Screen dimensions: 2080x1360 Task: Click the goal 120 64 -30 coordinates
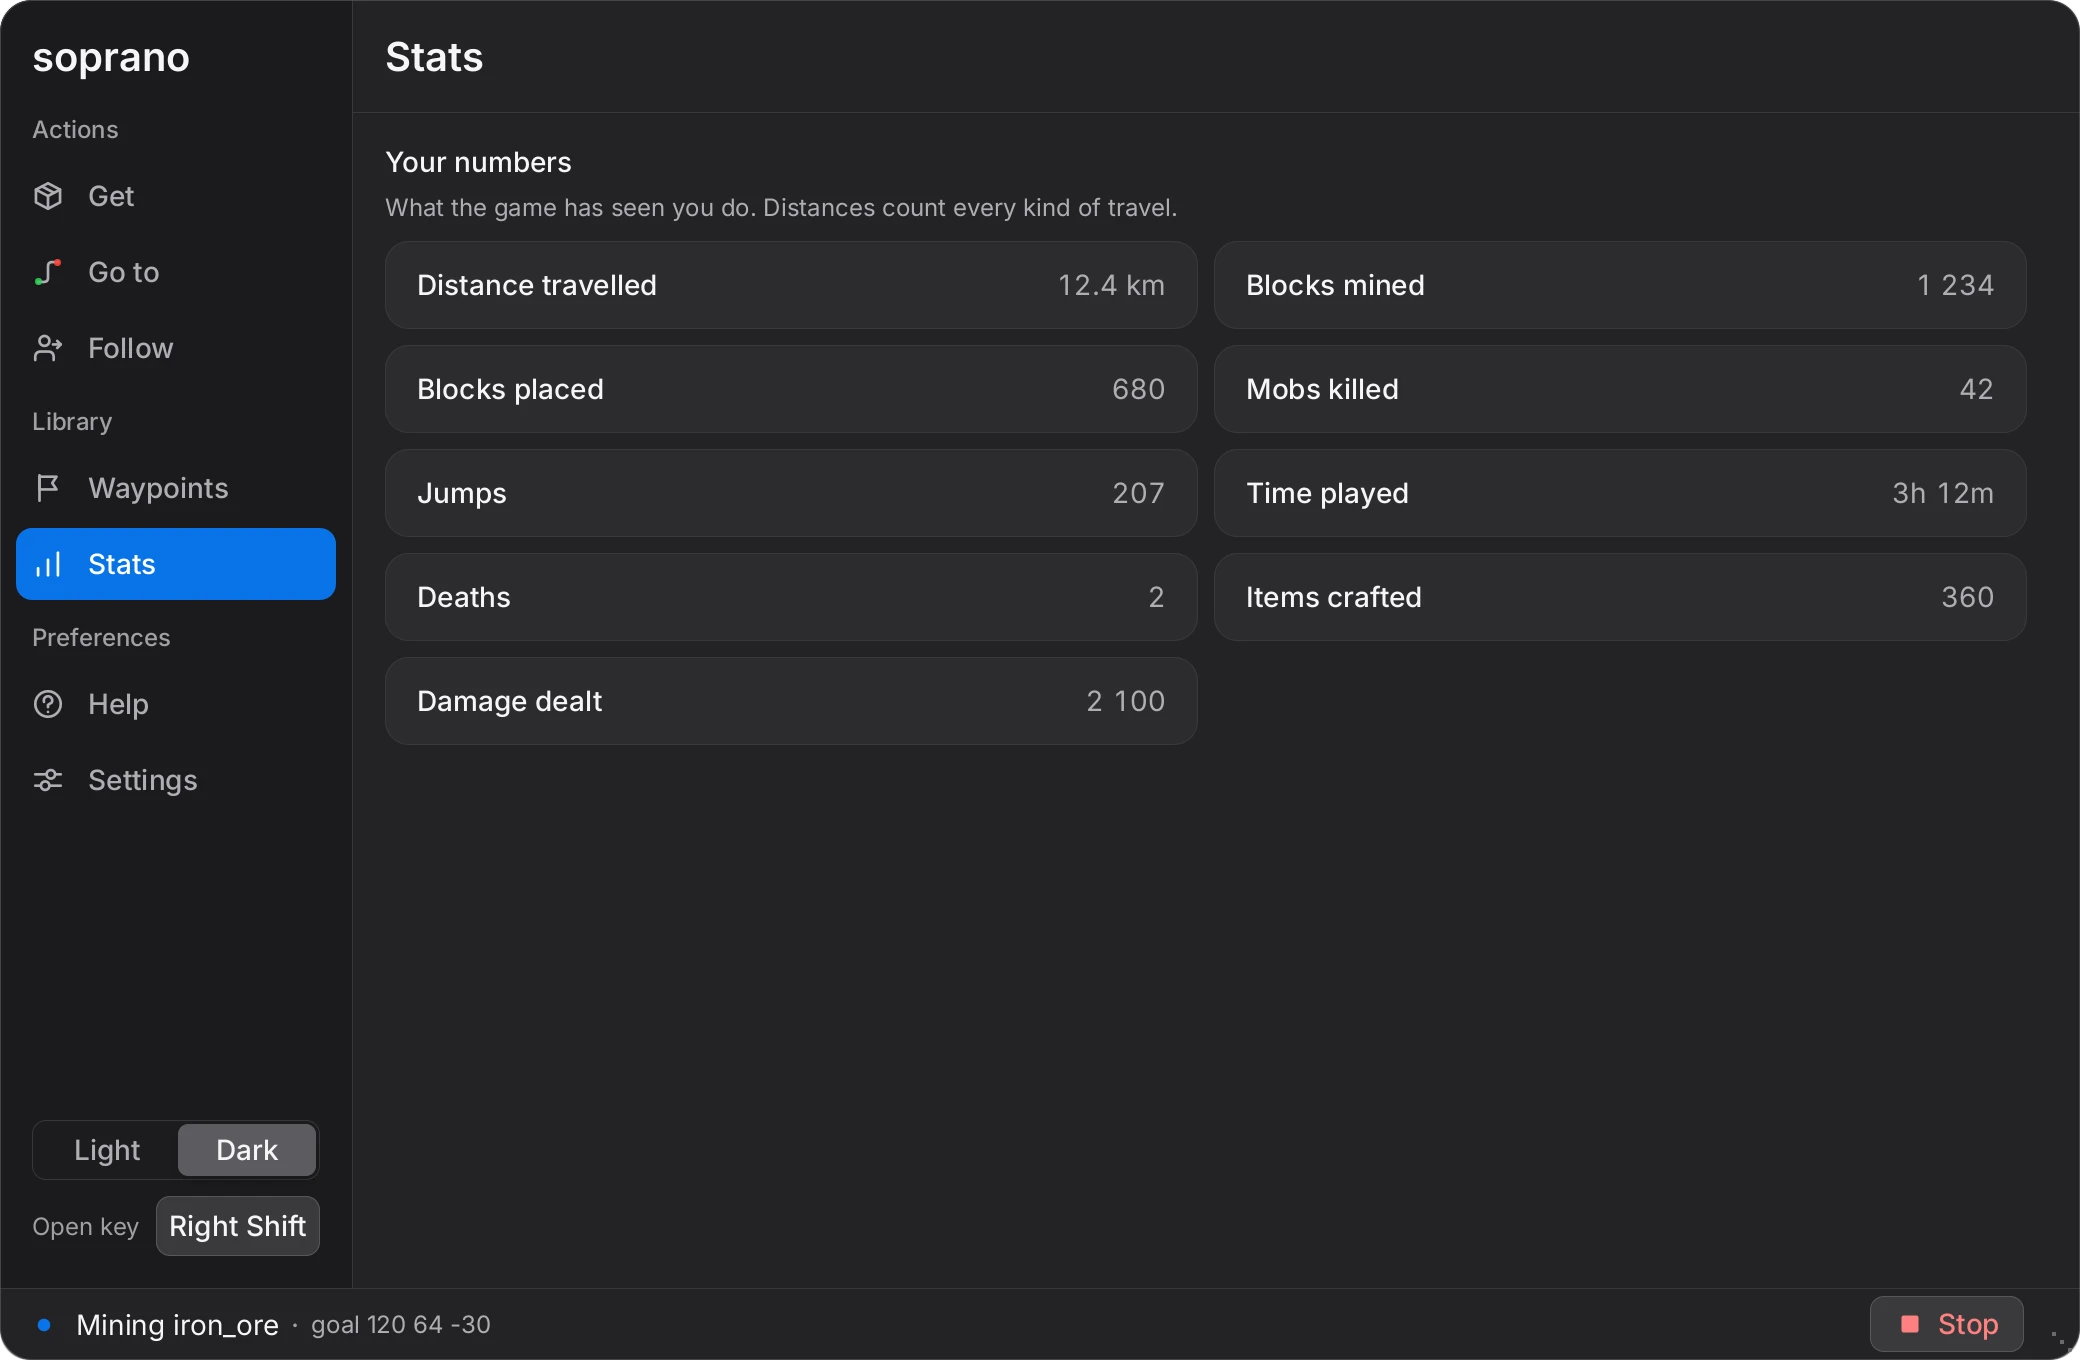pyautogui.click(x=401, y=1325)
